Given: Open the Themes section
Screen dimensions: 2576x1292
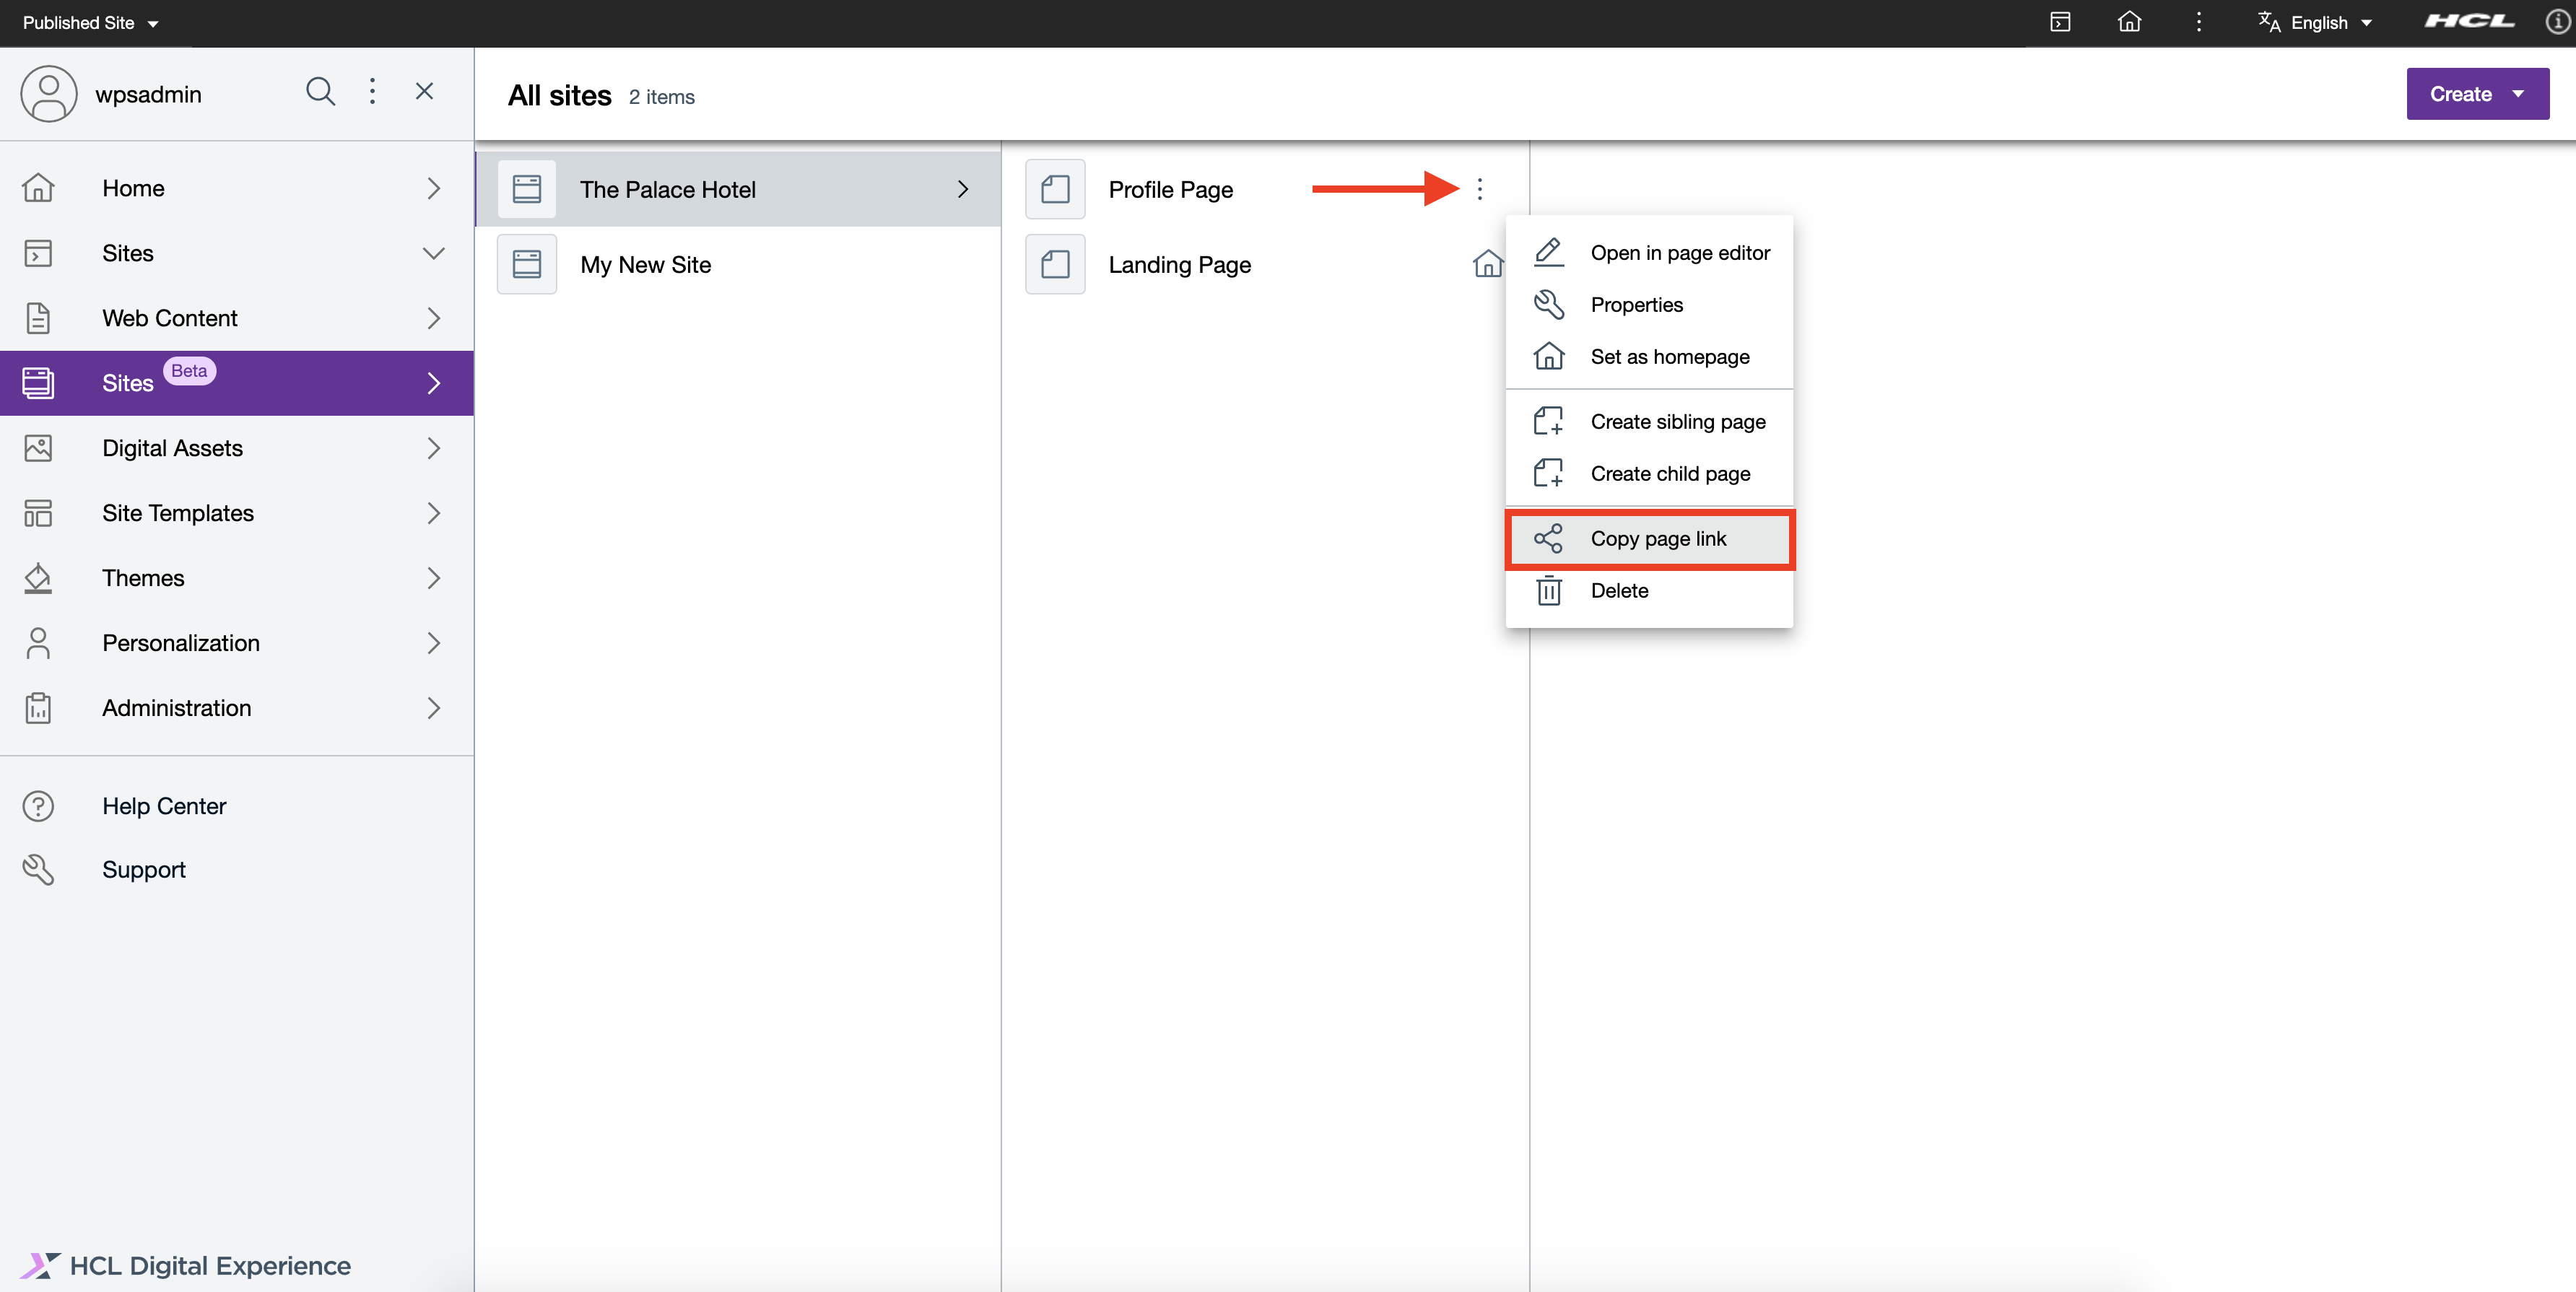Looking at the screenshot, I should click(x=143, y=578).
